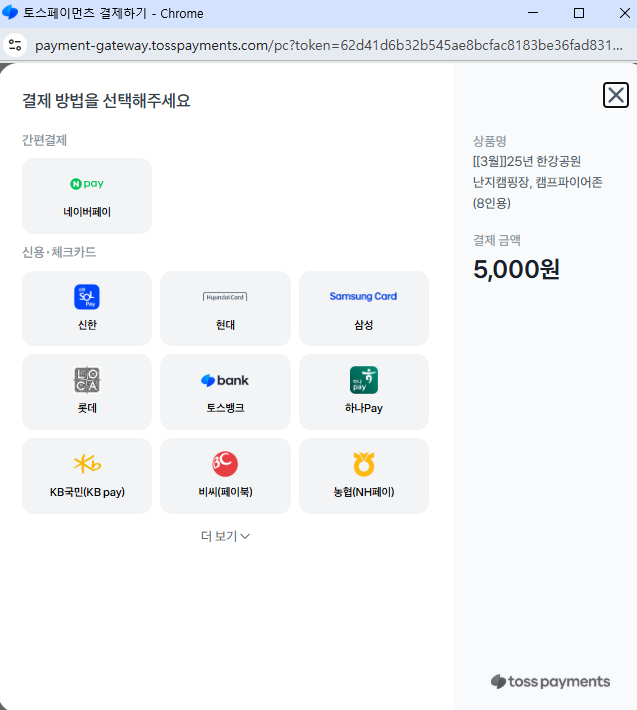Click the Toss favicon in title bar
The image size is (637, 710).
click(10, 13)
